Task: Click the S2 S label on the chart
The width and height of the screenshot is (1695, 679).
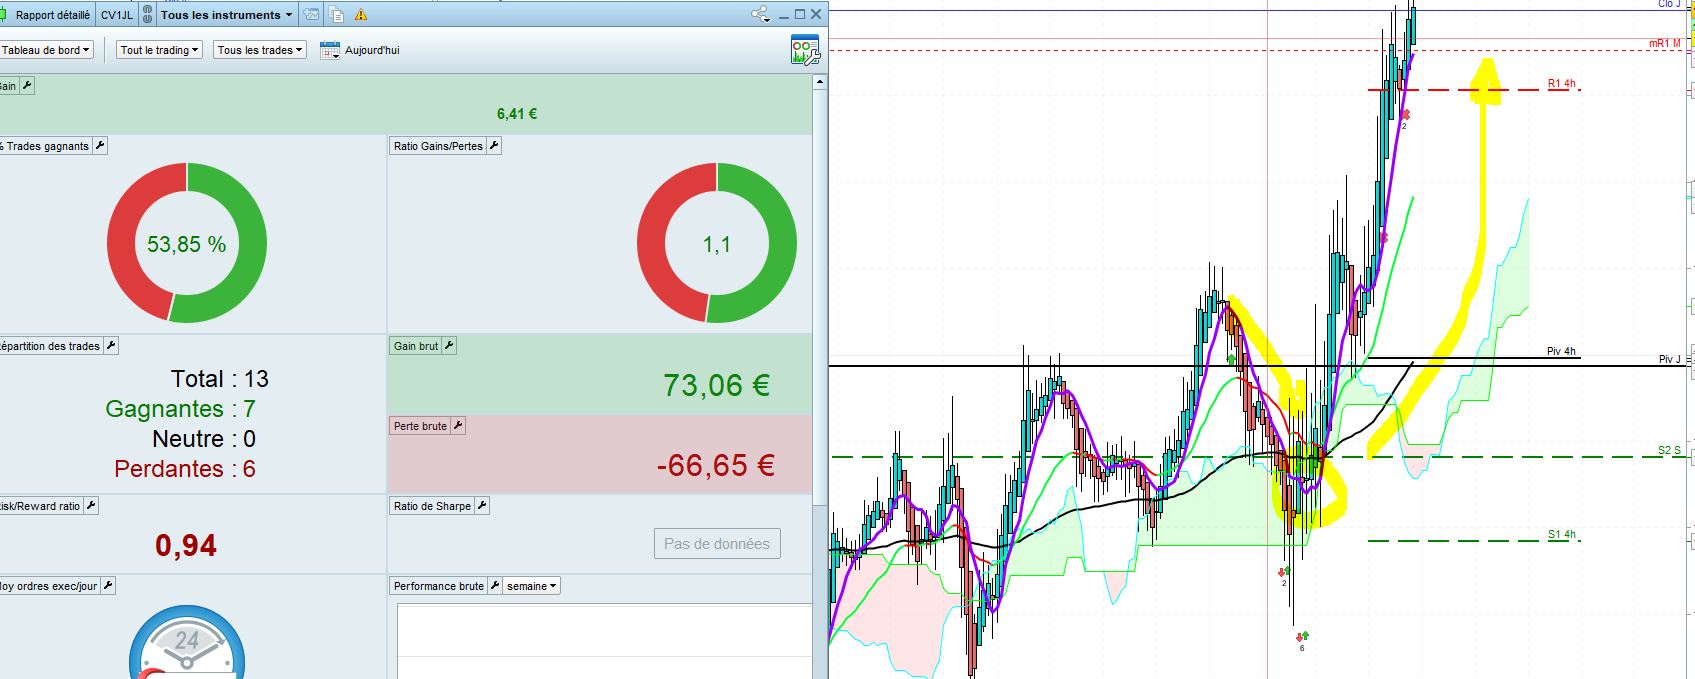Action: coord(1670,450)
